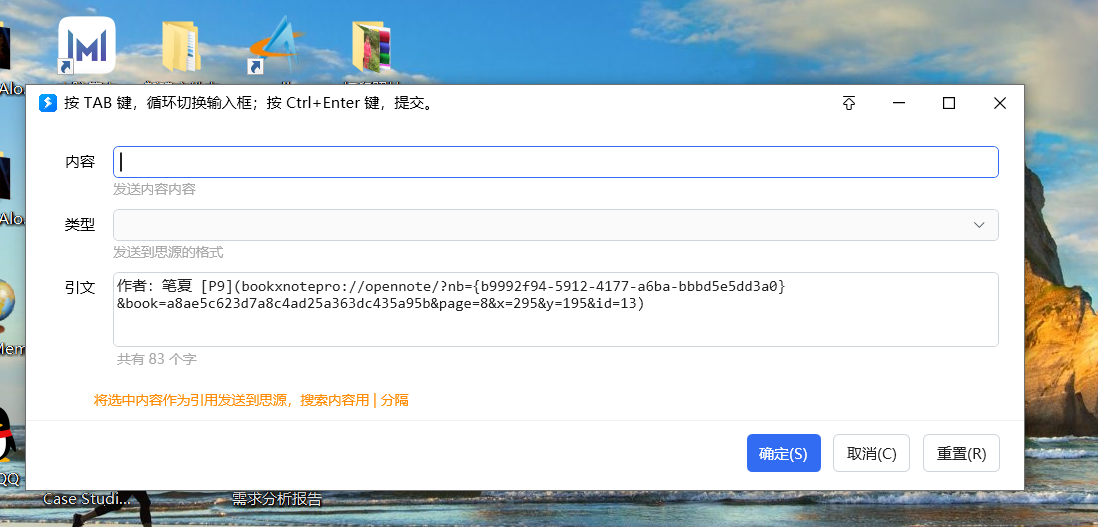Select the Case Studi... desktop label
Image resolution: width=1098 pixels, height=527 pixels.
pos(87,499)
